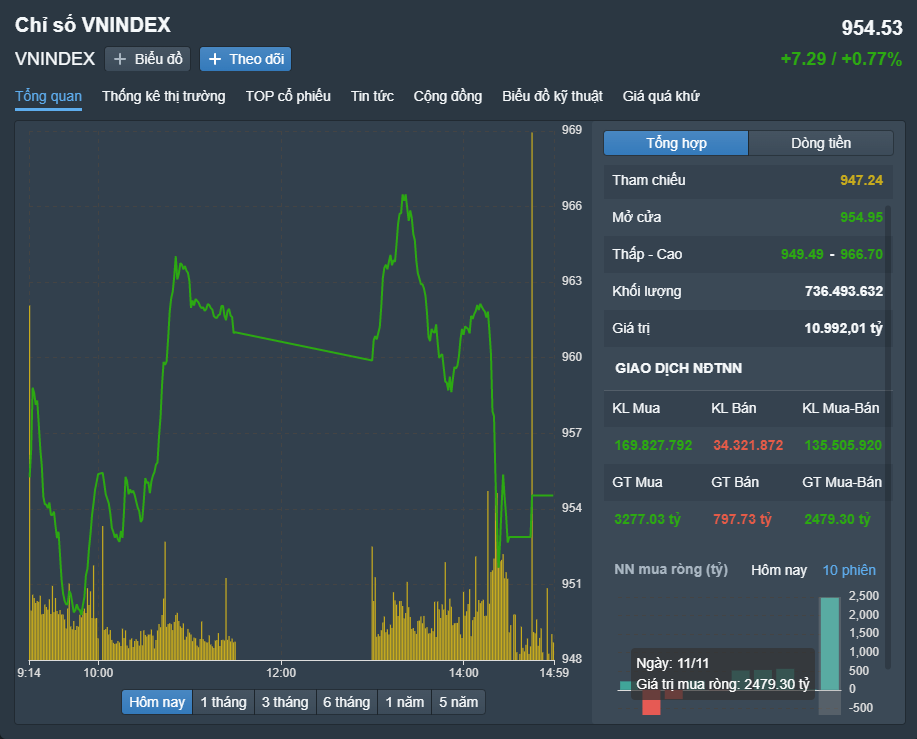Image resolution: width=917 pixels, height=739 pixels.
Task: Click the Mở cửa value 954.95
Action: (861, 217)
